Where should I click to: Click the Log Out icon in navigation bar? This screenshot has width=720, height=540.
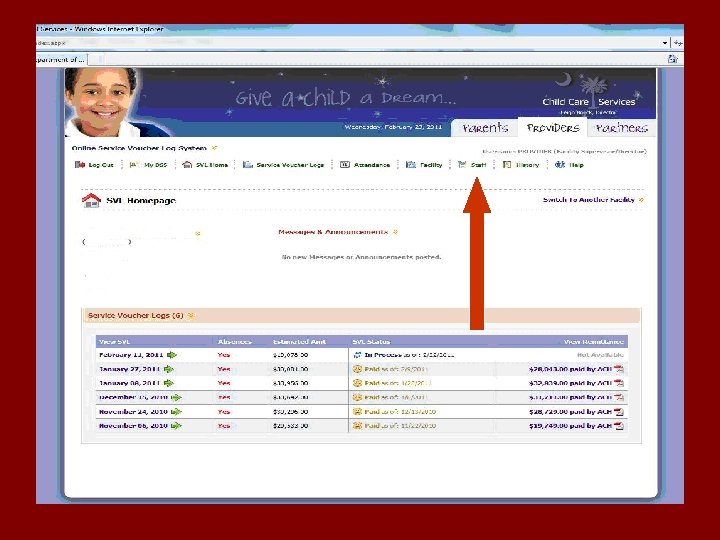point(80,165)
